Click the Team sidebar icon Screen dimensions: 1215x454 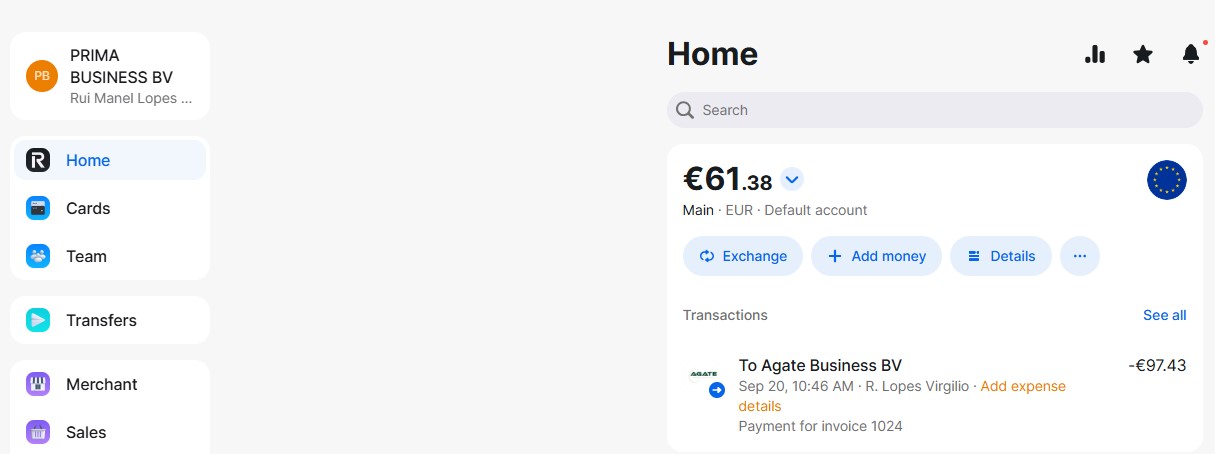(x=38, y=256)
